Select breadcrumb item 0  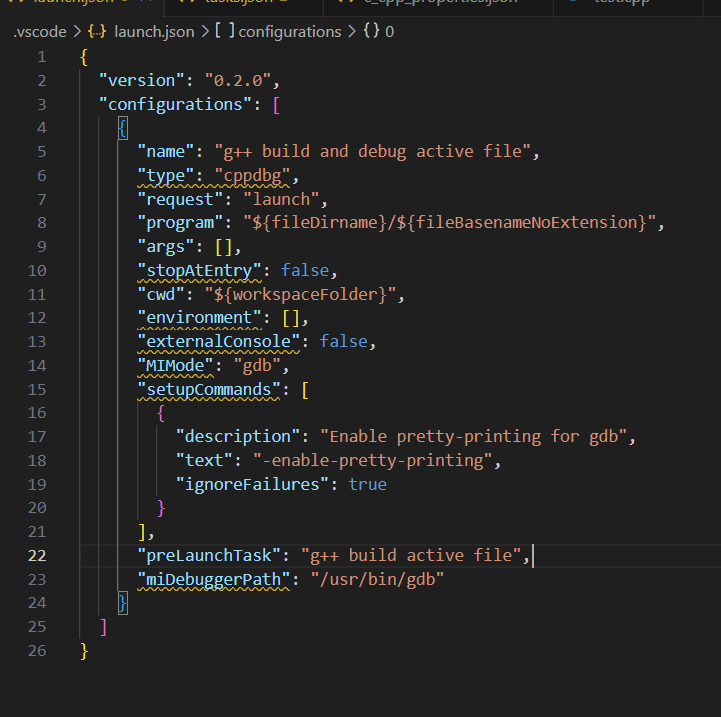coord(389,31)
